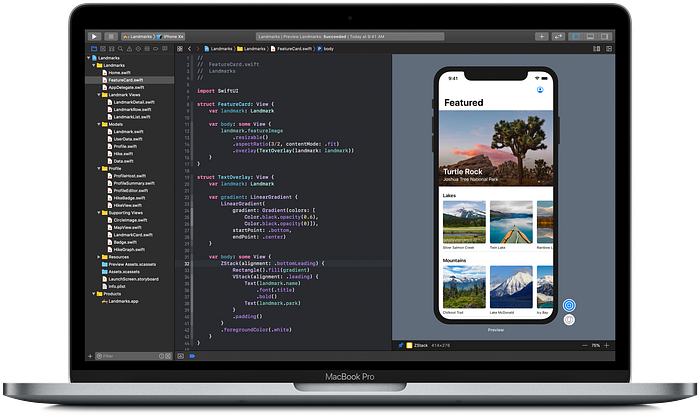The height and width of the screenshot is (416, 700).
Task: Run the project with the Play button
Action: click(x=94, y=37)
